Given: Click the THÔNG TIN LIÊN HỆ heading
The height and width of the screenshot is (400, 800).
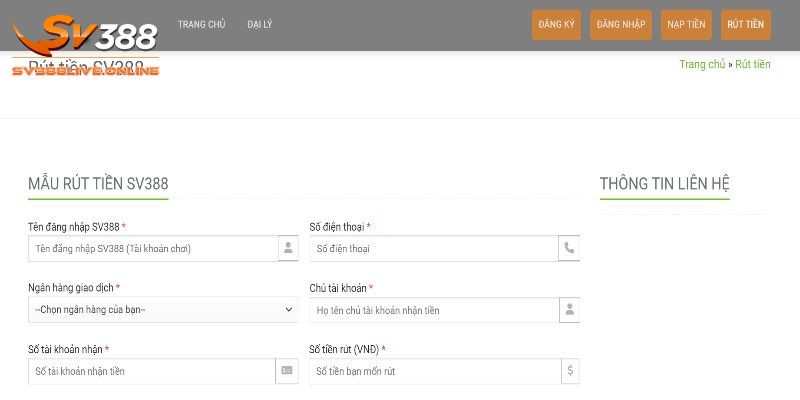Looking at the screenshot, I should 665,184.
